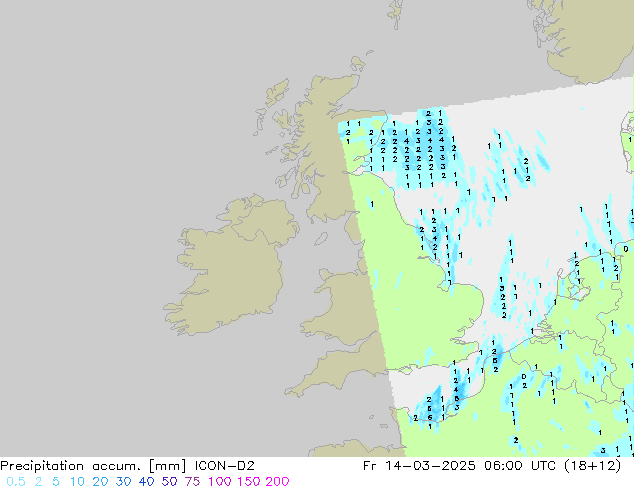Select the 200 mm legend value
Screen dimensions: 634x490
coord(277,482)
